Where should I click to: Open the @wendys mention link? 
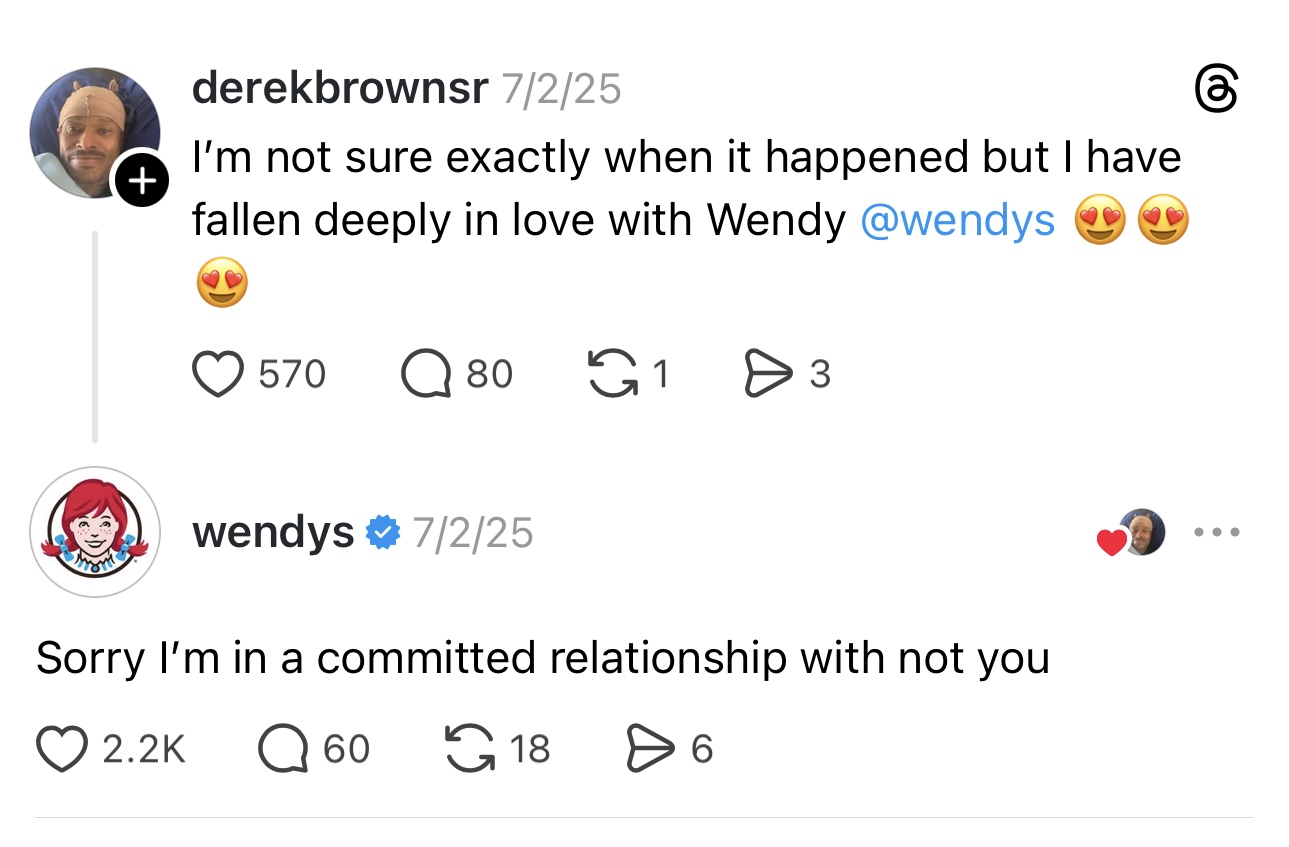tap(957, 221)
